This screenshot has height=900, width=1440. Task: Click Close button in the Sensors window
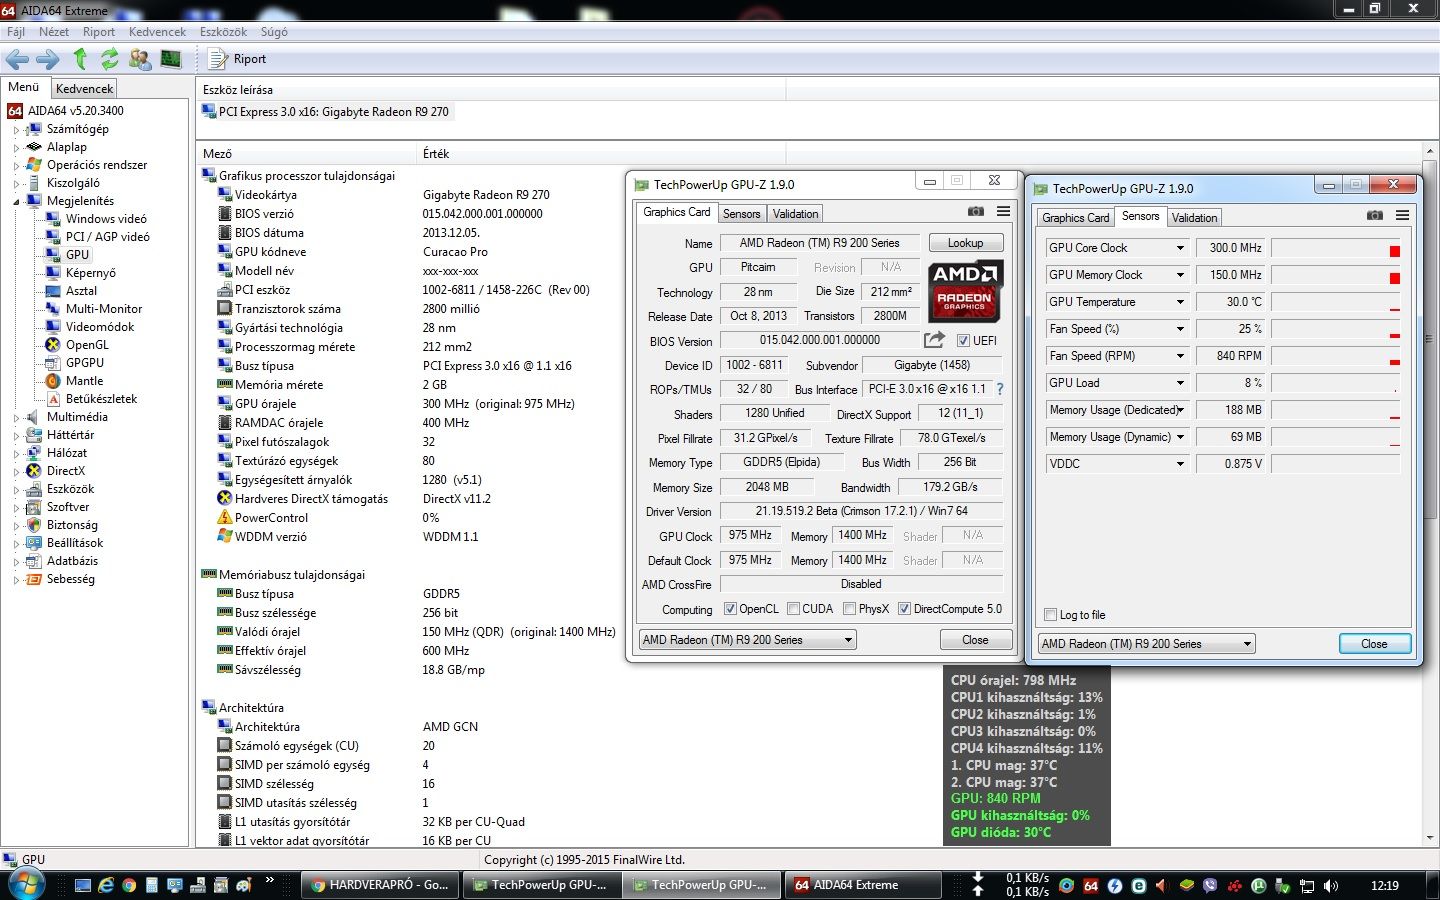1373,644
